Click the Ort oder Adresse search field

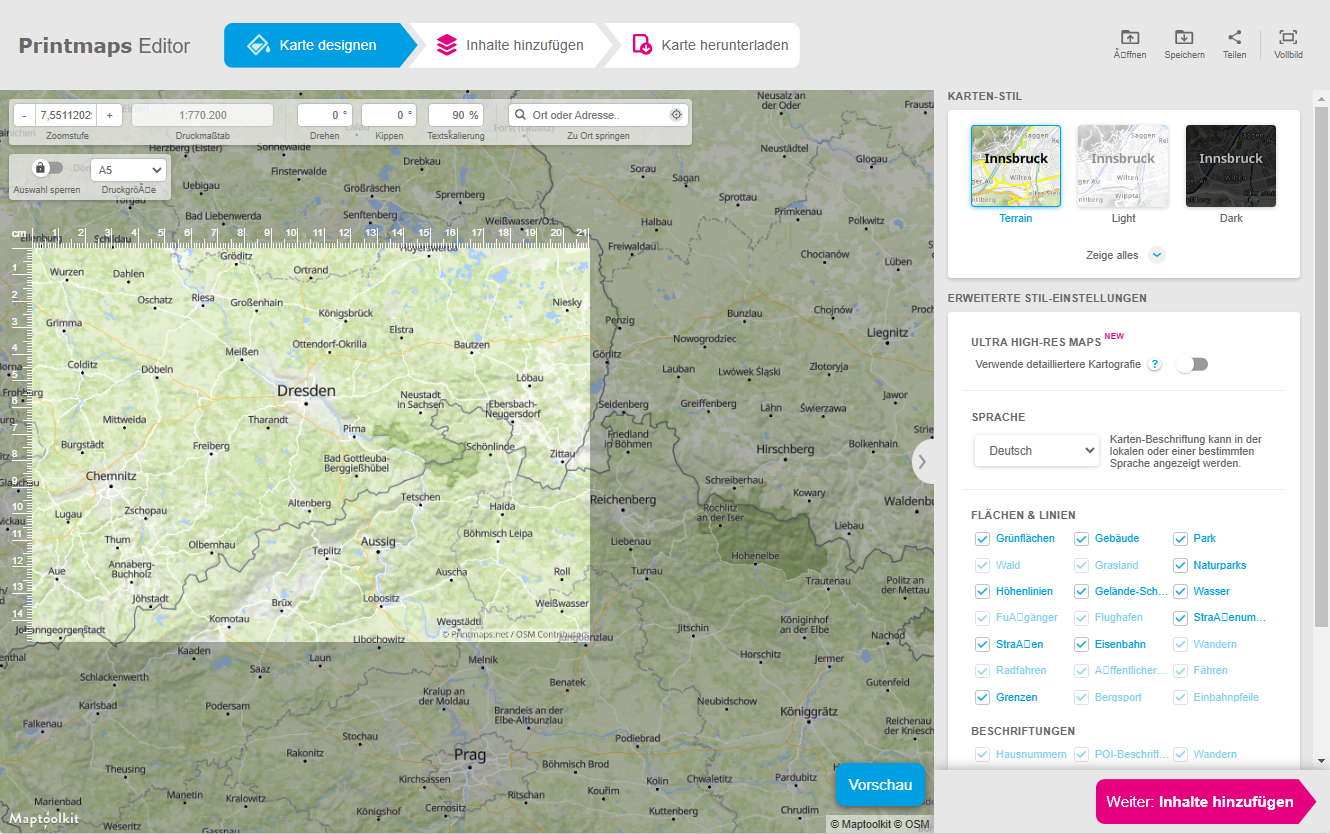click(598, 115)
